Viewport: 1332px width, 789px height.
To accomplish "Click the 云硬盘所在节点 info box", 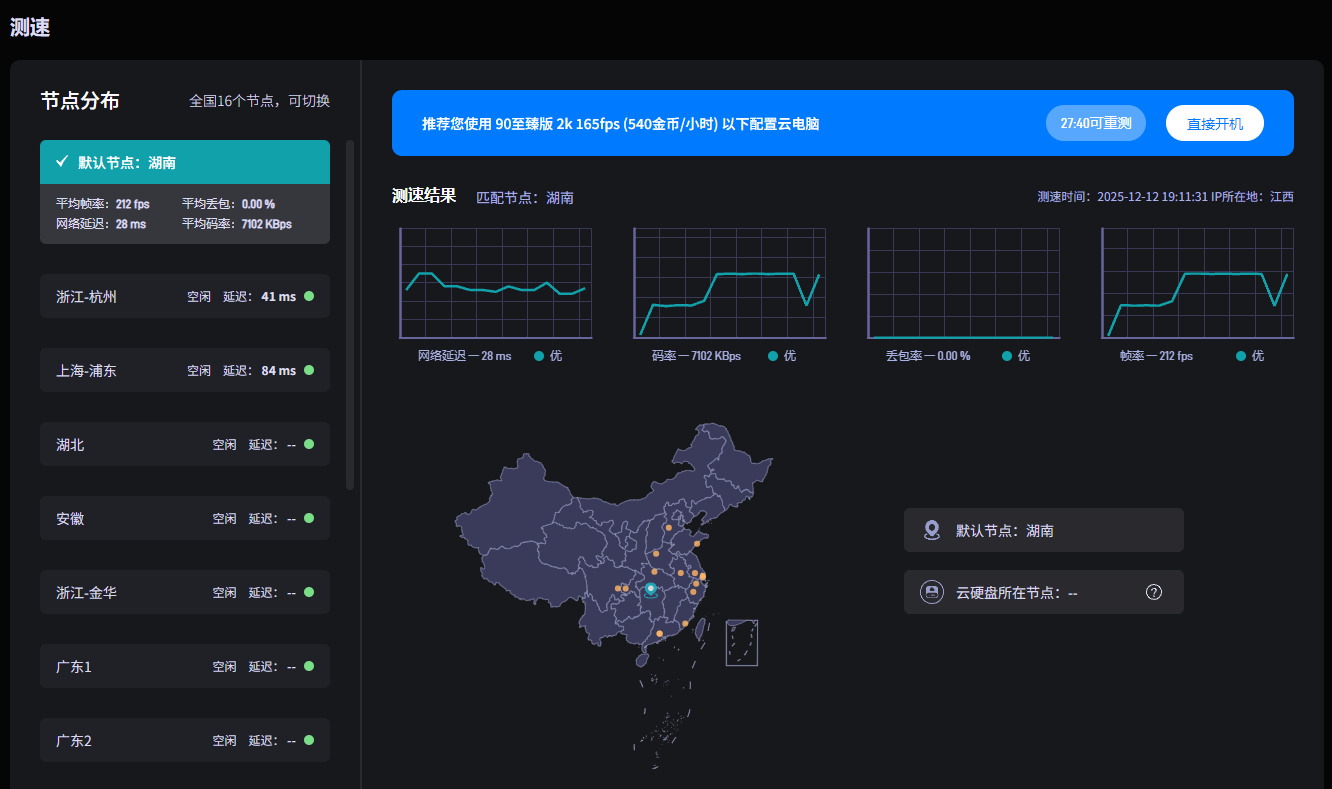I will coord(1044,592).
